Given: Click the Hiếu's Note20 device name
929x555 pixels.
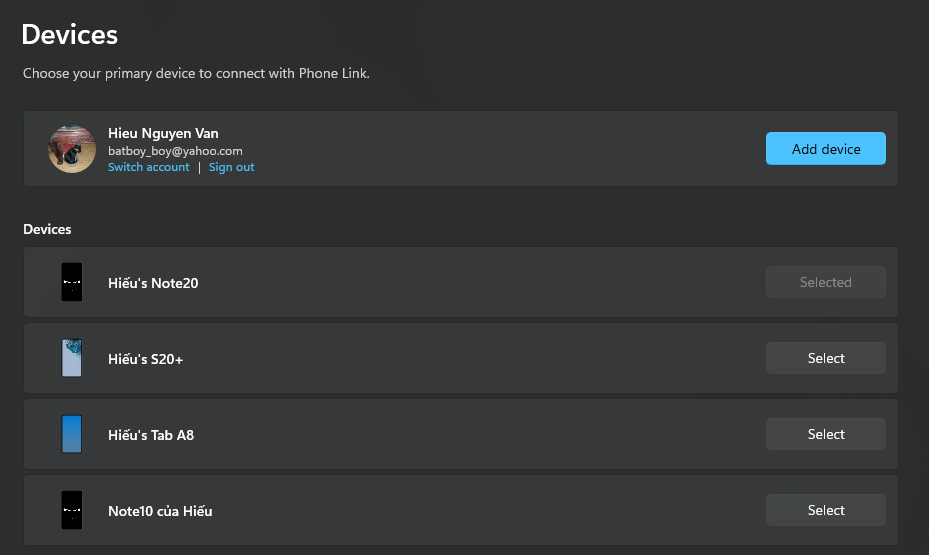Looking at the screenshot, I should coord(153,283).
